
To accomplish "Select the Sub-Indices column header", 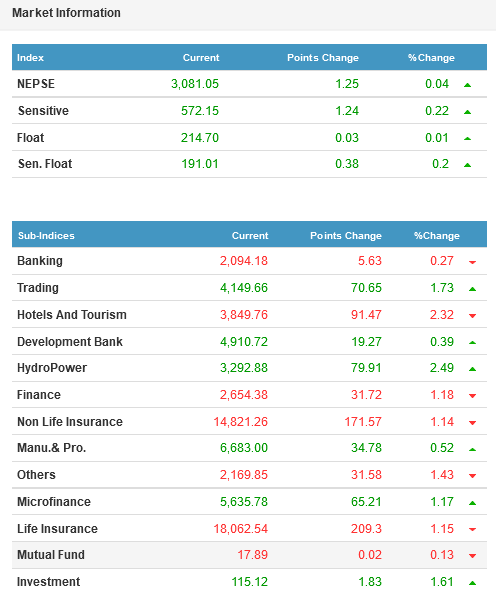I will (x=46, y=236).
